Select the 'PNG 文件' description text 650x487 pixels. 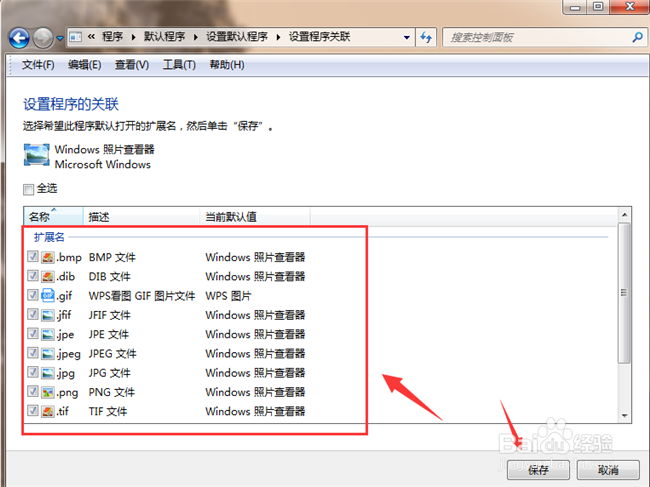112,392
